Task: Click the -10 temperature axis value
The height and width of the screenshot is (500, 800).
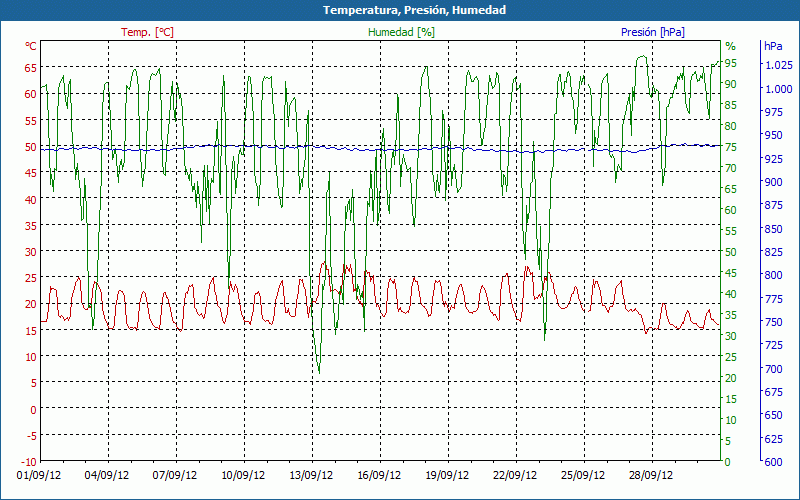Action: (x=29, y=462)
